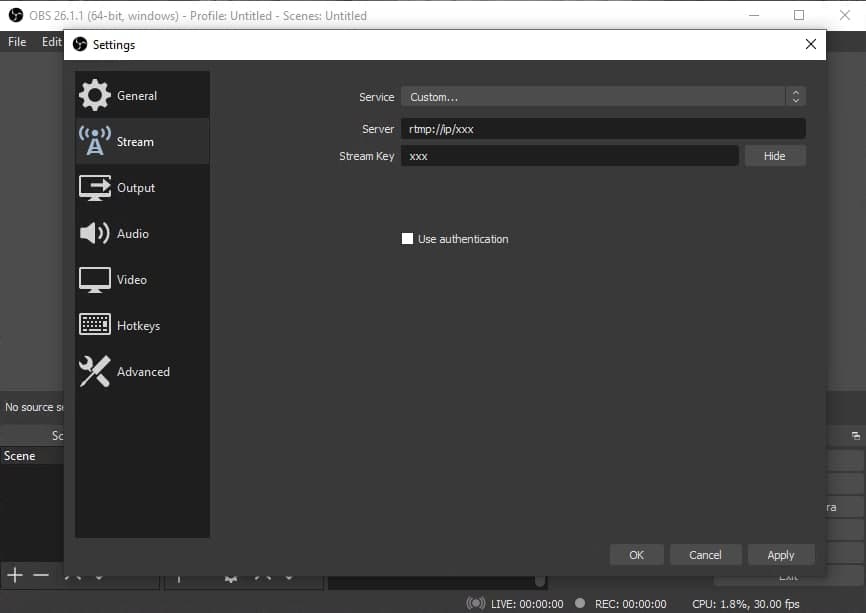This screenshot has height=613, width=866.
Task: Select the Stream antenna icon
Action: (x=95, y=142)
